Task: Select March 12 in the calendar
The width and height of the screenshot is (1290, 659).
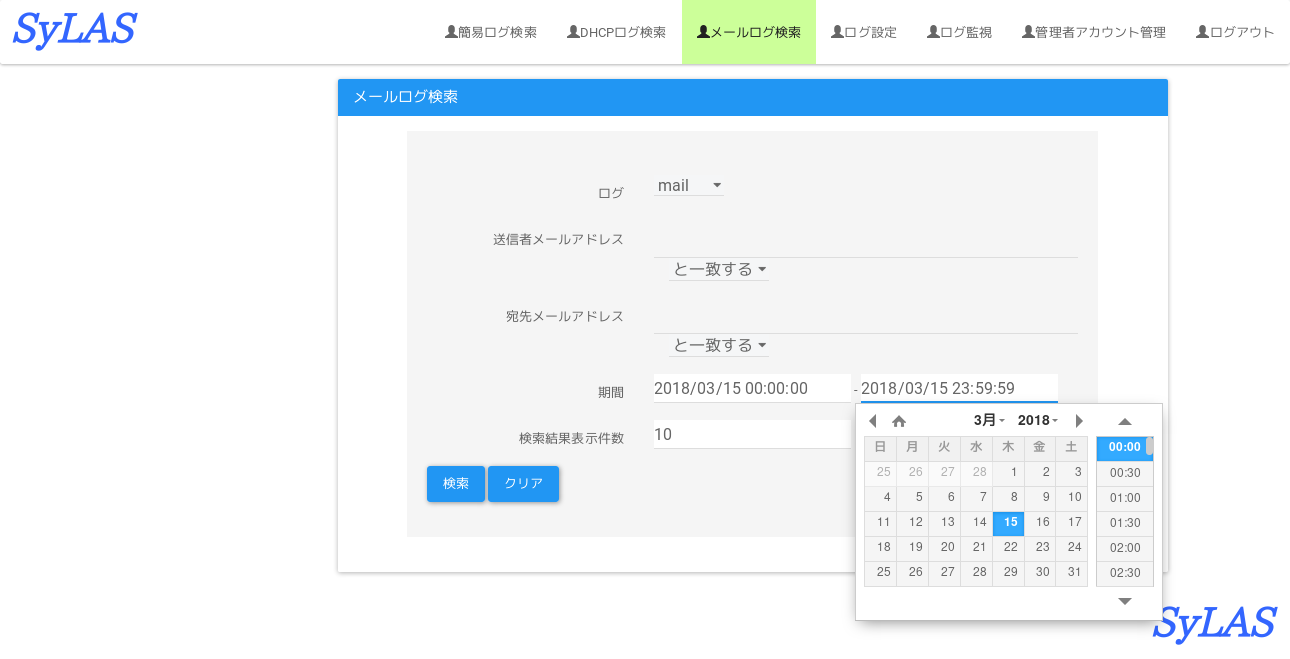Action: click(913, 522)
